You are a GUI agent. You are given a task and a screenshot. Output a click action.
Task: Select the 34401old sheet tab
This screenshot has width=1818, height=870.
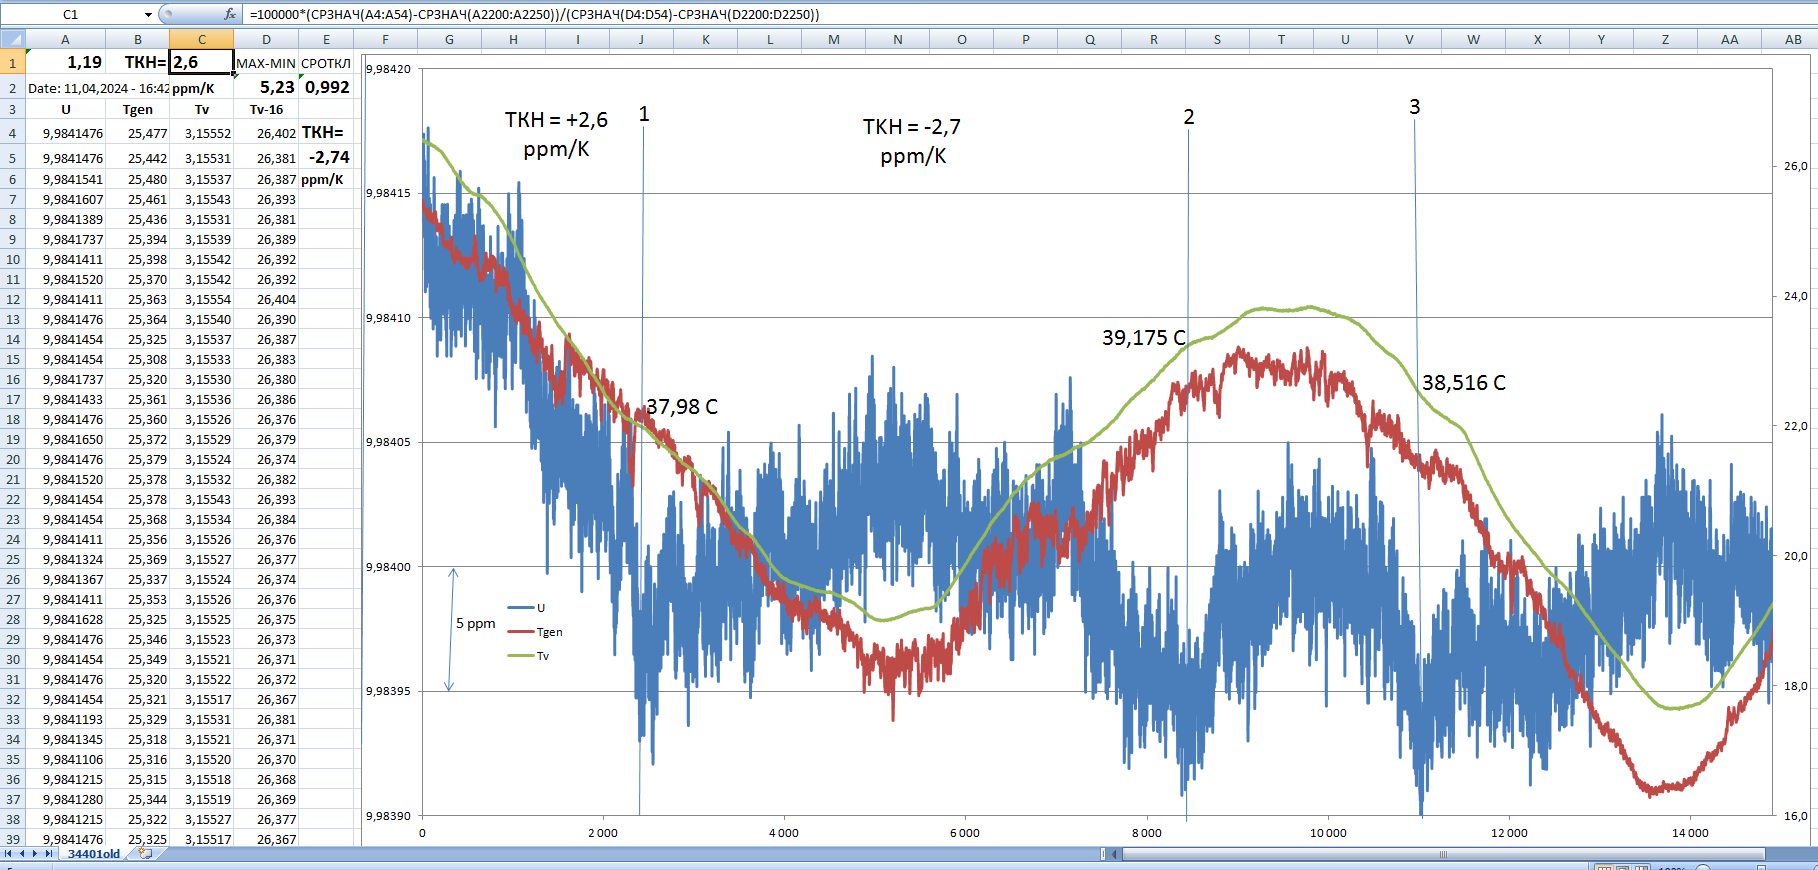click(x=94, y=854)
